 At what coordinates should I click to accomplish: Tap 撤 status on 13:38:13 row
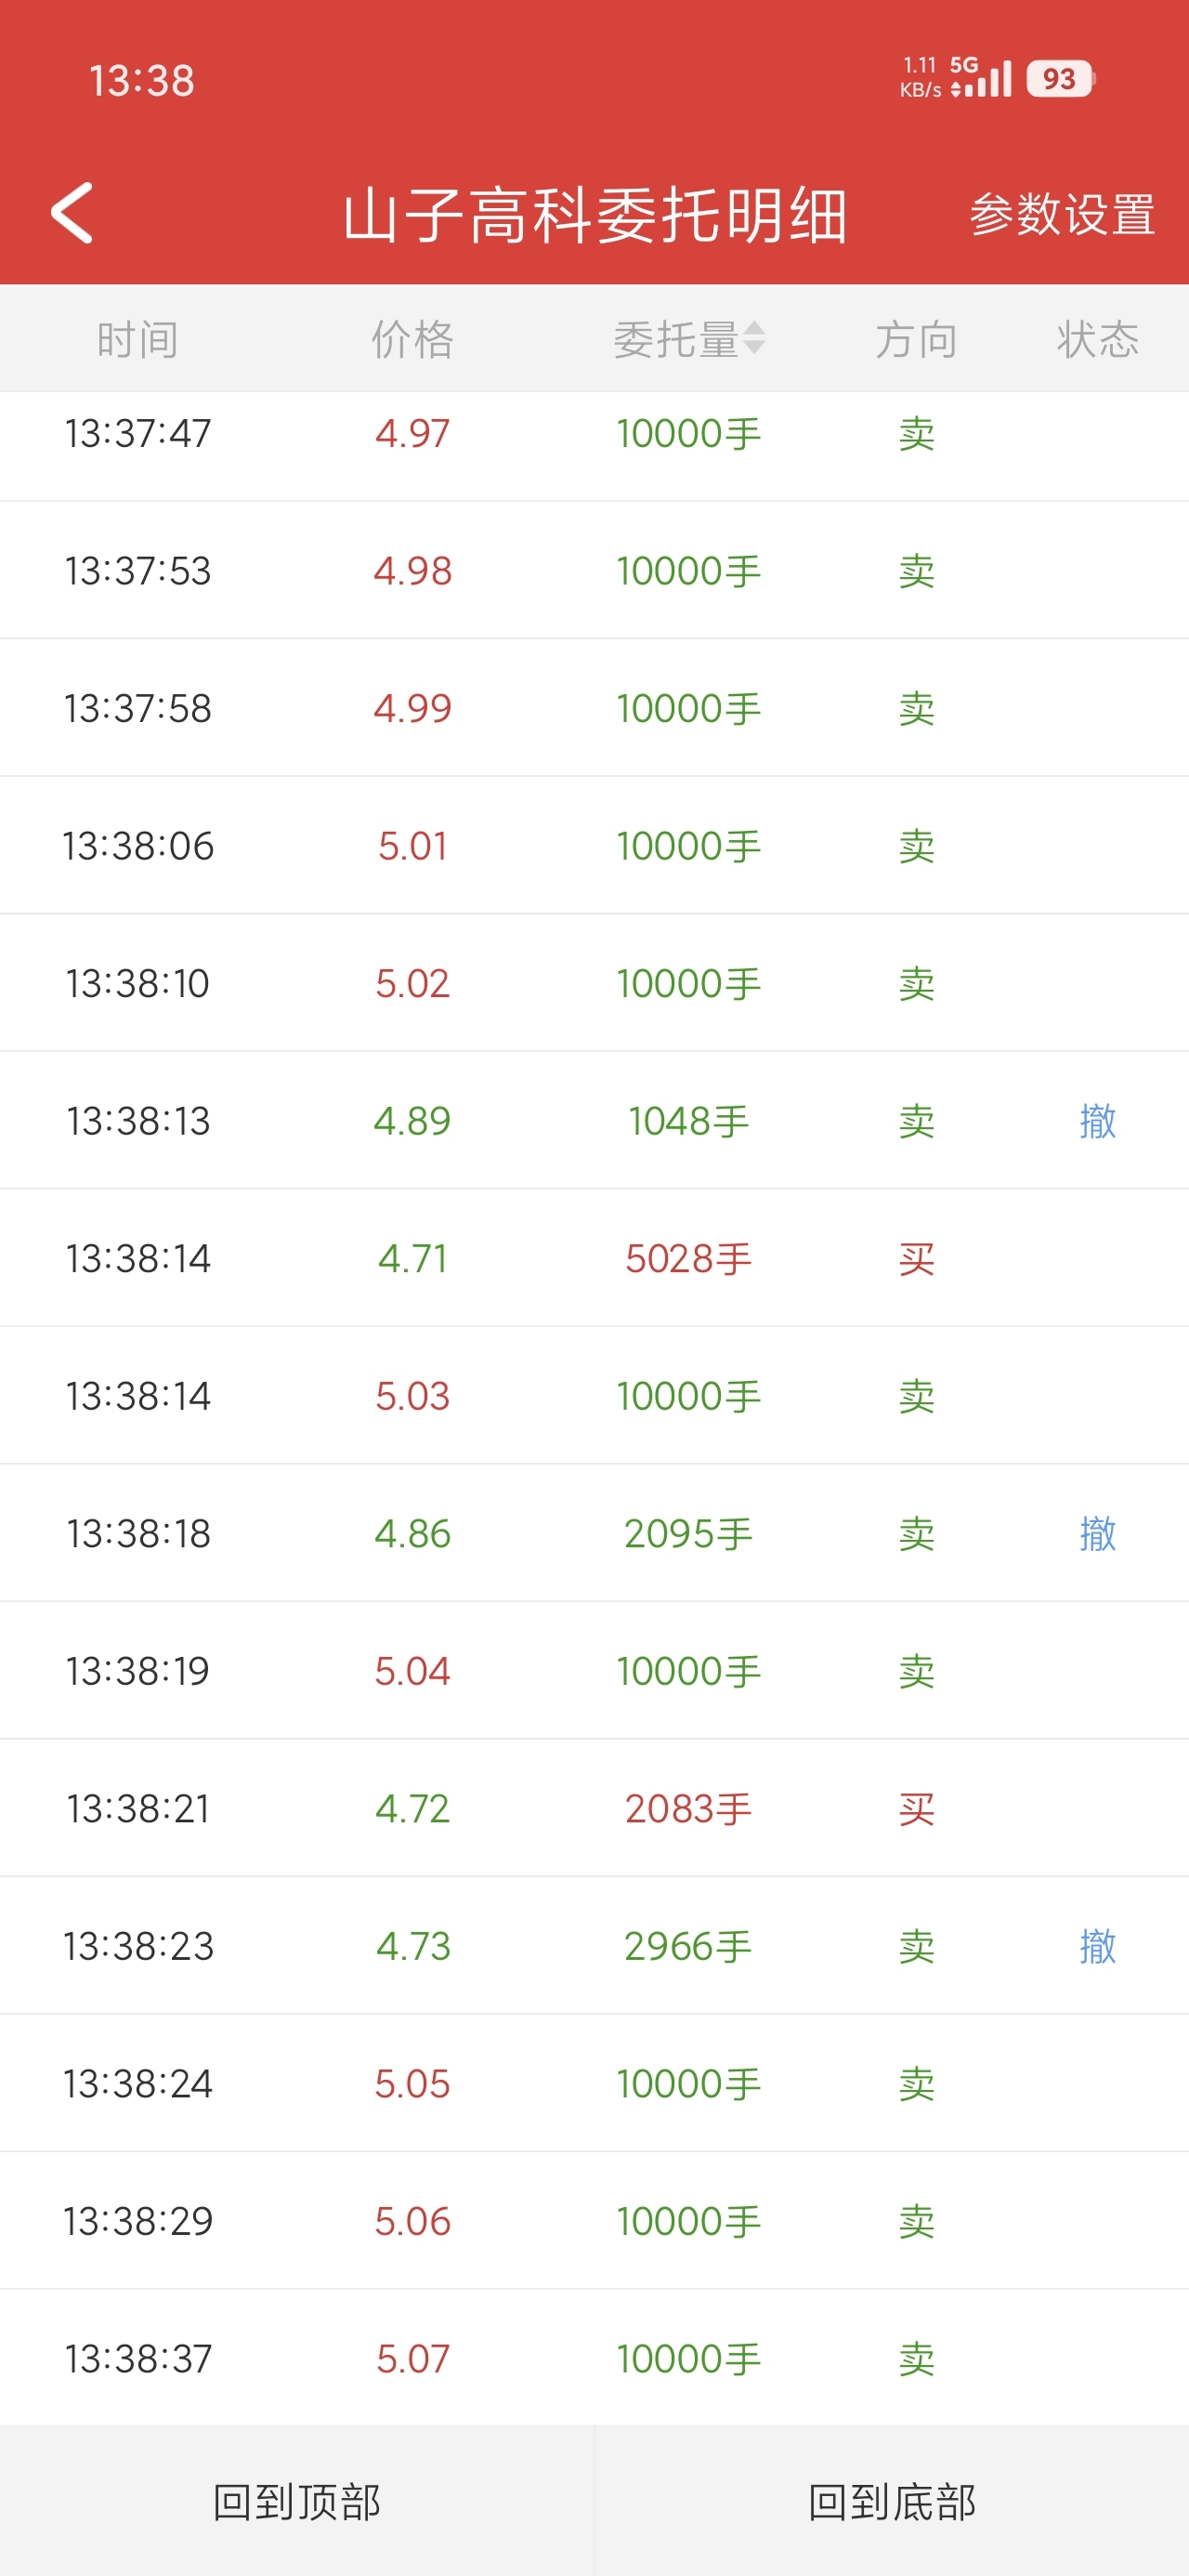(x=1097, y=1121)
